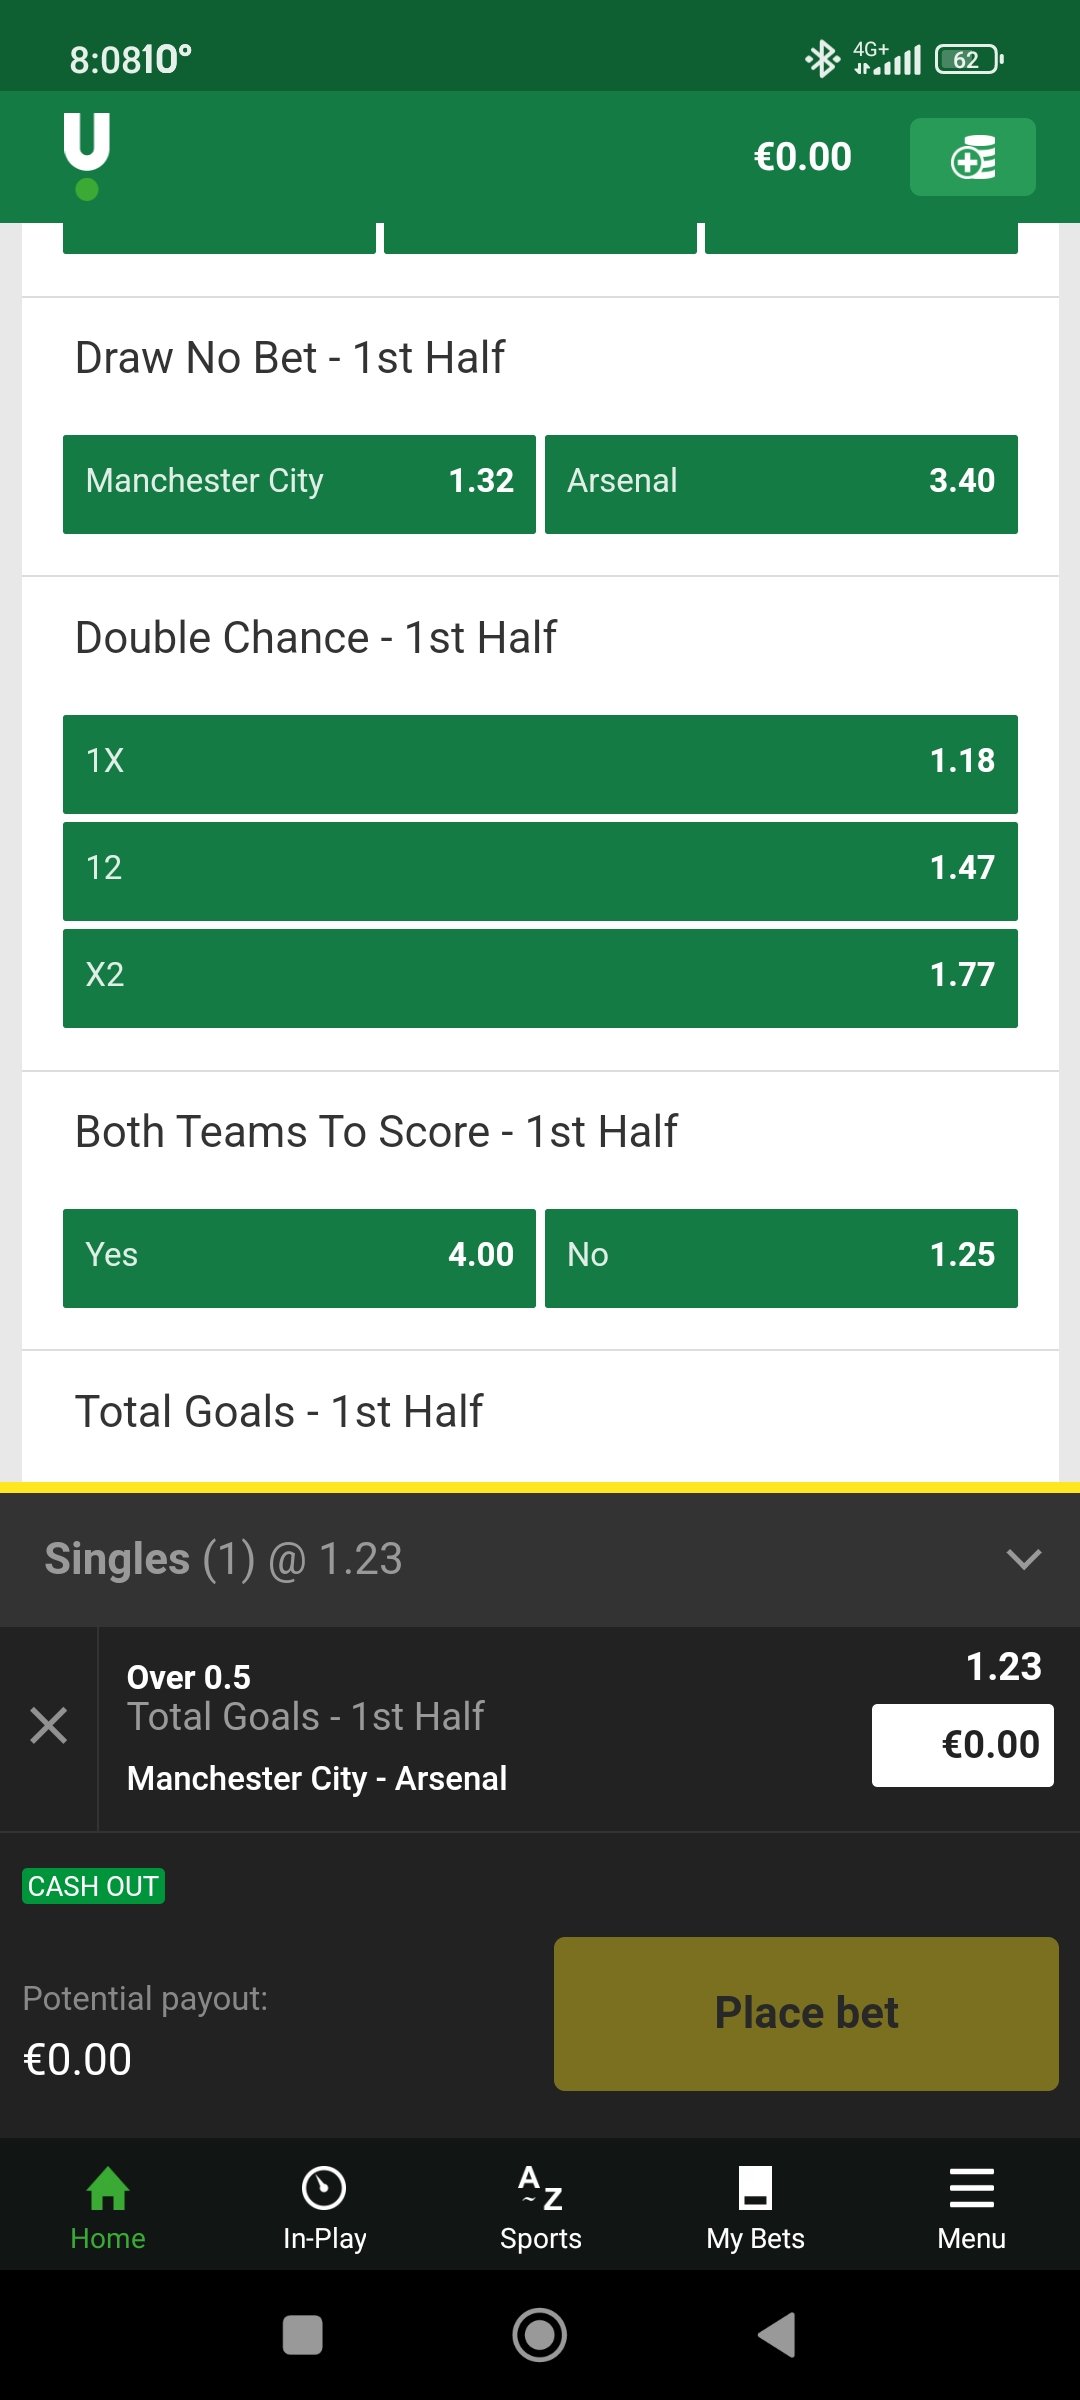Open Sports A-Z icon
1080x2400 pixels.
click(540, 2189)
